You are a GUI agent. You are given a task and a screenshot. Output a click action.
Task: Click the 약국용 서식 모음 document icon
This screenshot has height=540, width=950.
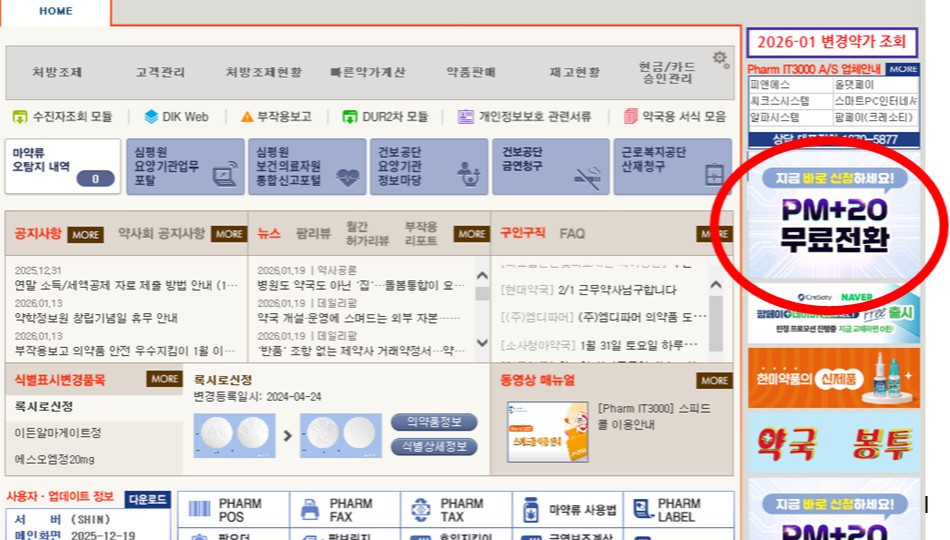click(630, 116)
